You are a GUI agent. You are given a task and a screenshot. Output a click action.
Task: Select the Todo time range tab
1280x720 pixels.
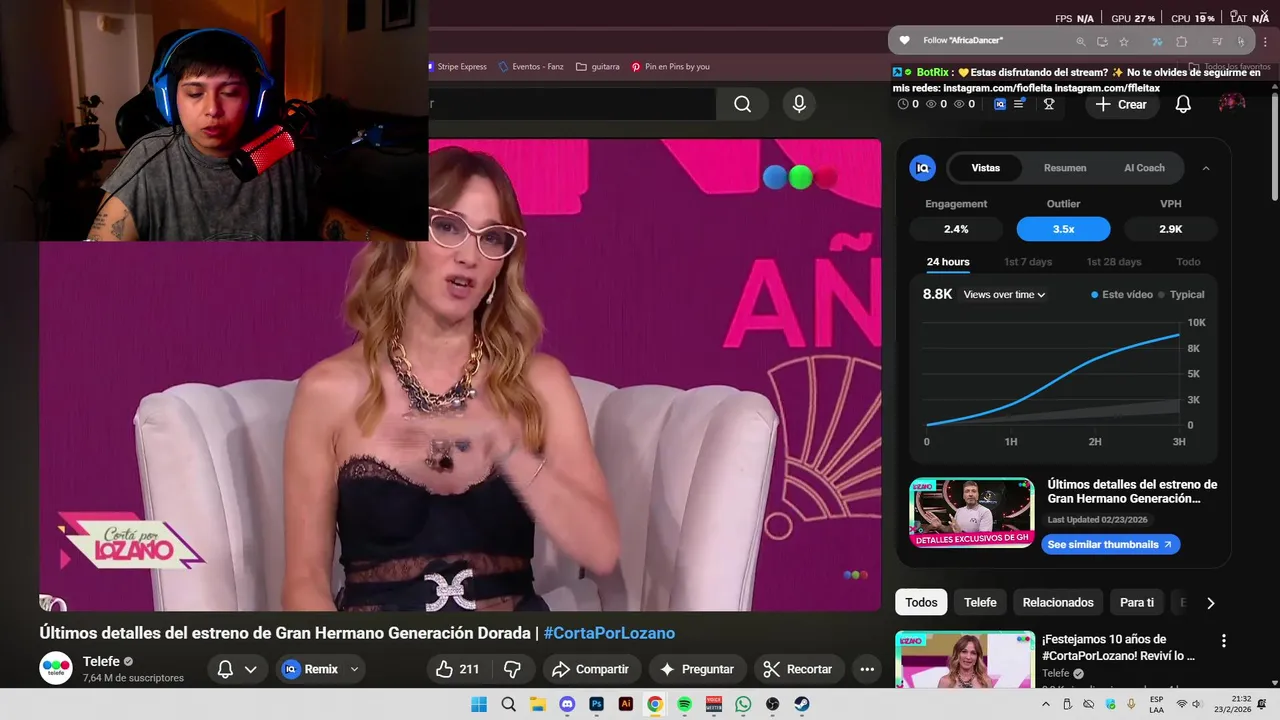coord(1188,262)
